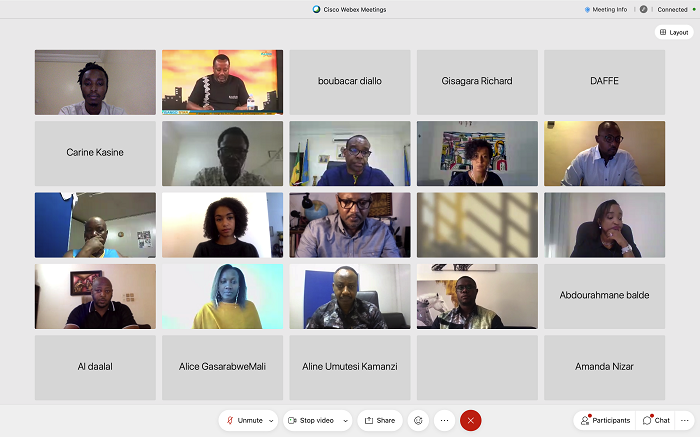Show Meeting Info details
This screenshot has height=437, width=700.
tap(606, 9)
